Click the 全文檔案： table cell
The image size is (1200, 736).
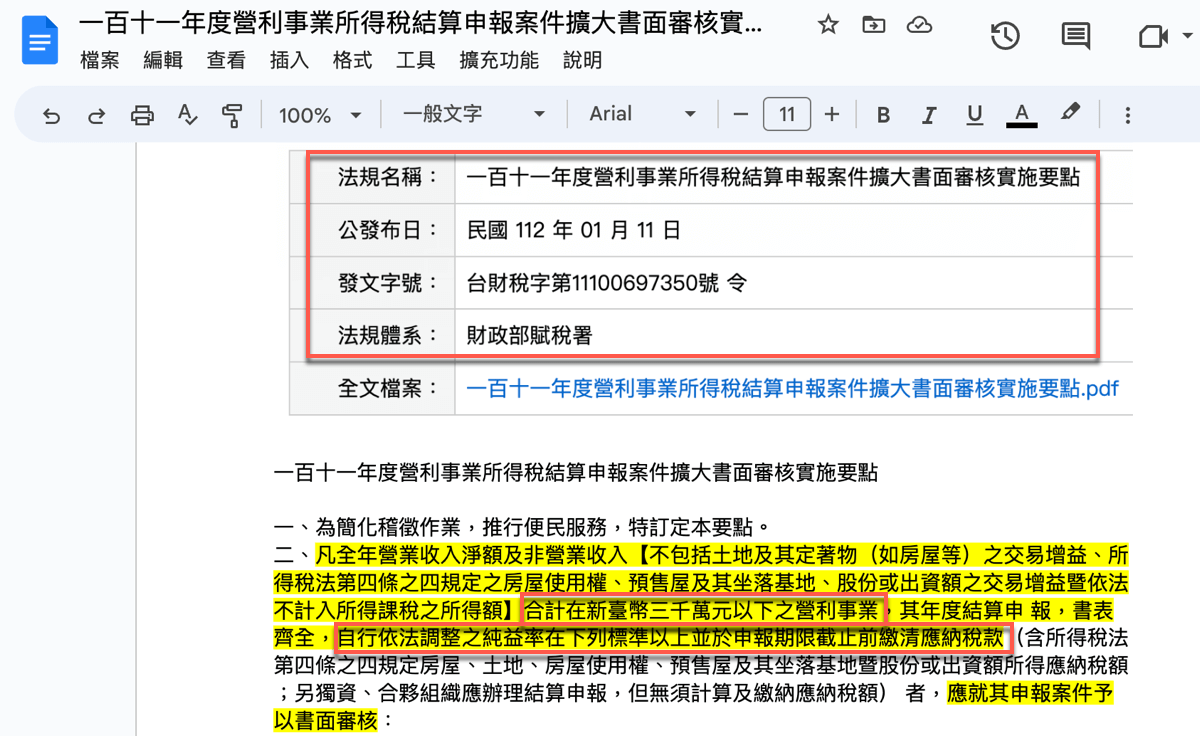click(372, 388)
